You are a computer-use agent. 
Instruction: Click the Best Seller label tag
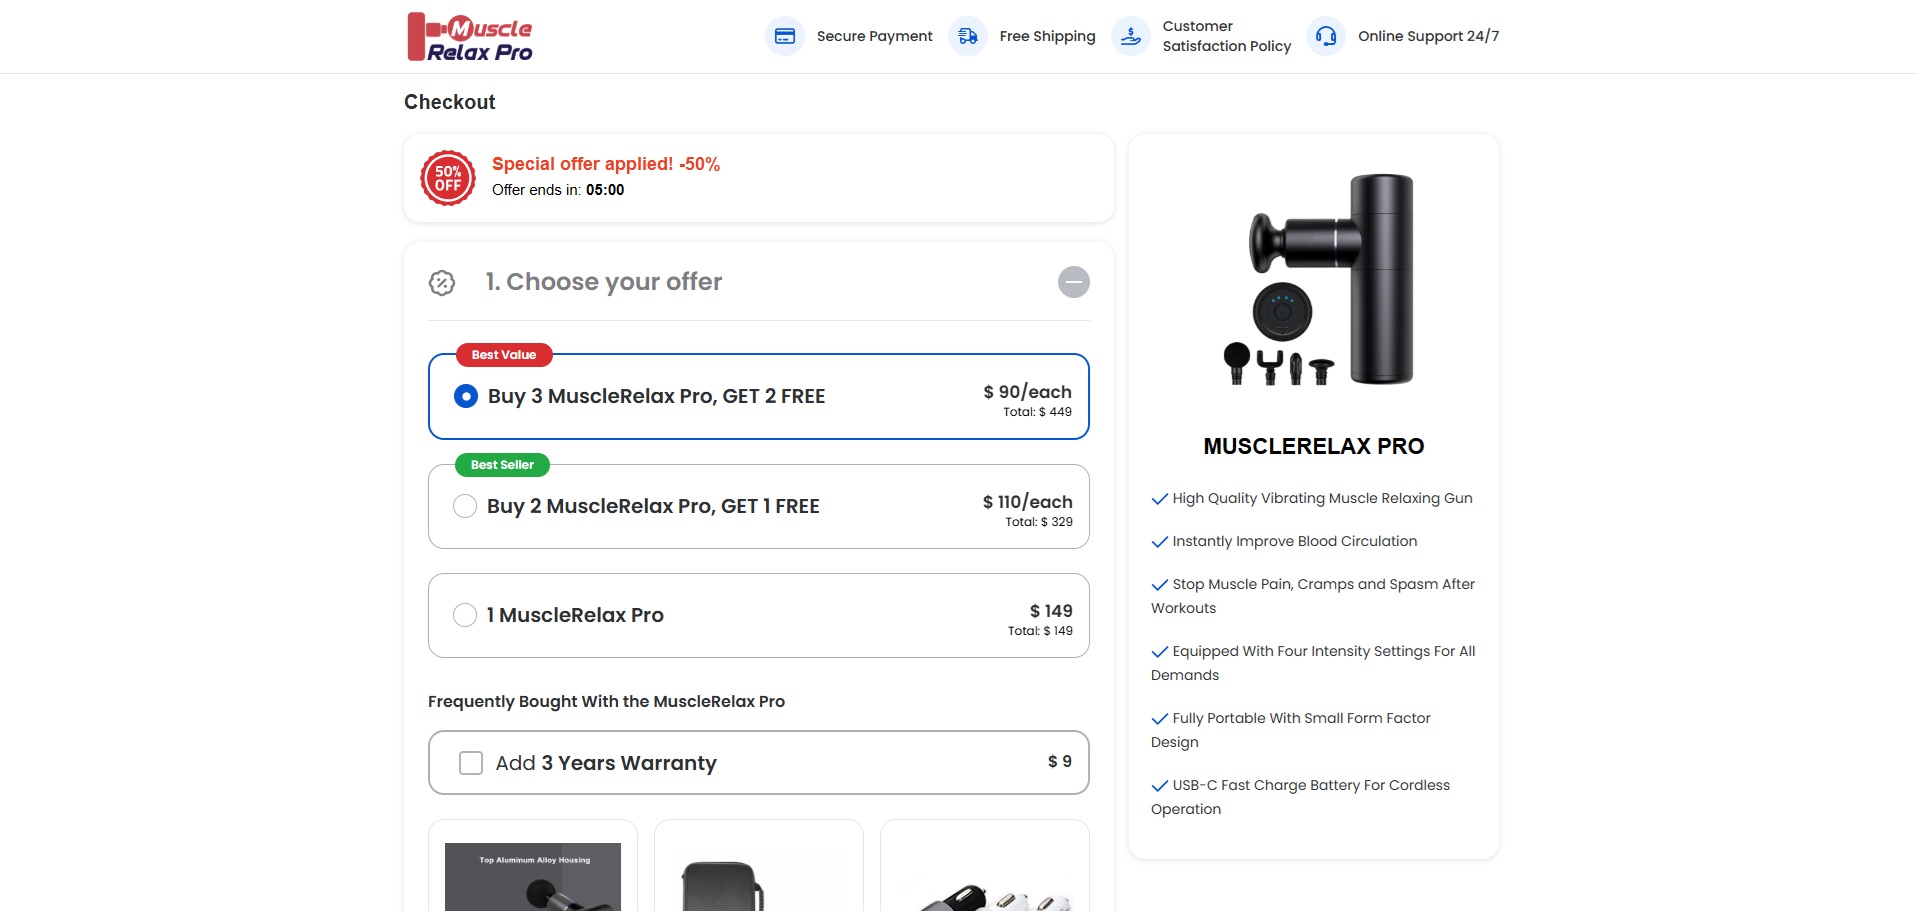502,465
